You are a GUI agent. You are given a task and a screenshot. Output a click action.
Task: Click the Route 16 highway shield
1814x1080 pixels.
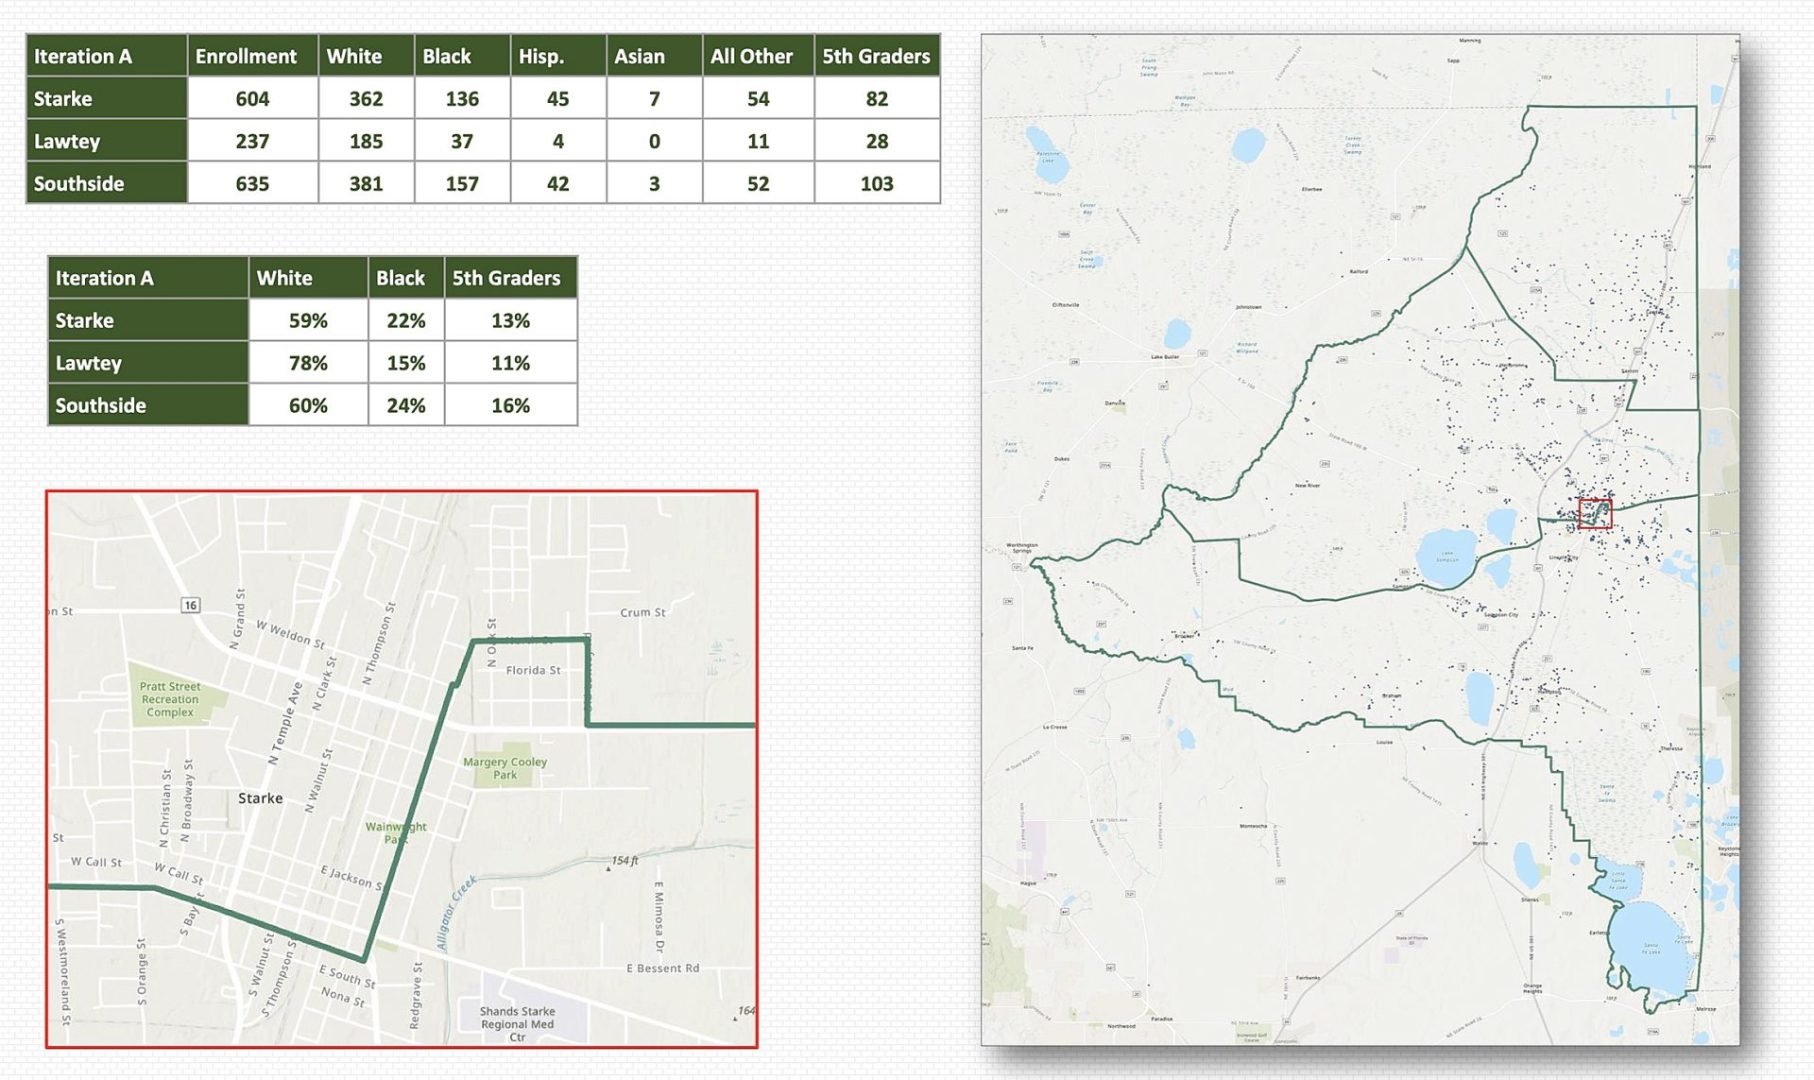coord(190,605)
